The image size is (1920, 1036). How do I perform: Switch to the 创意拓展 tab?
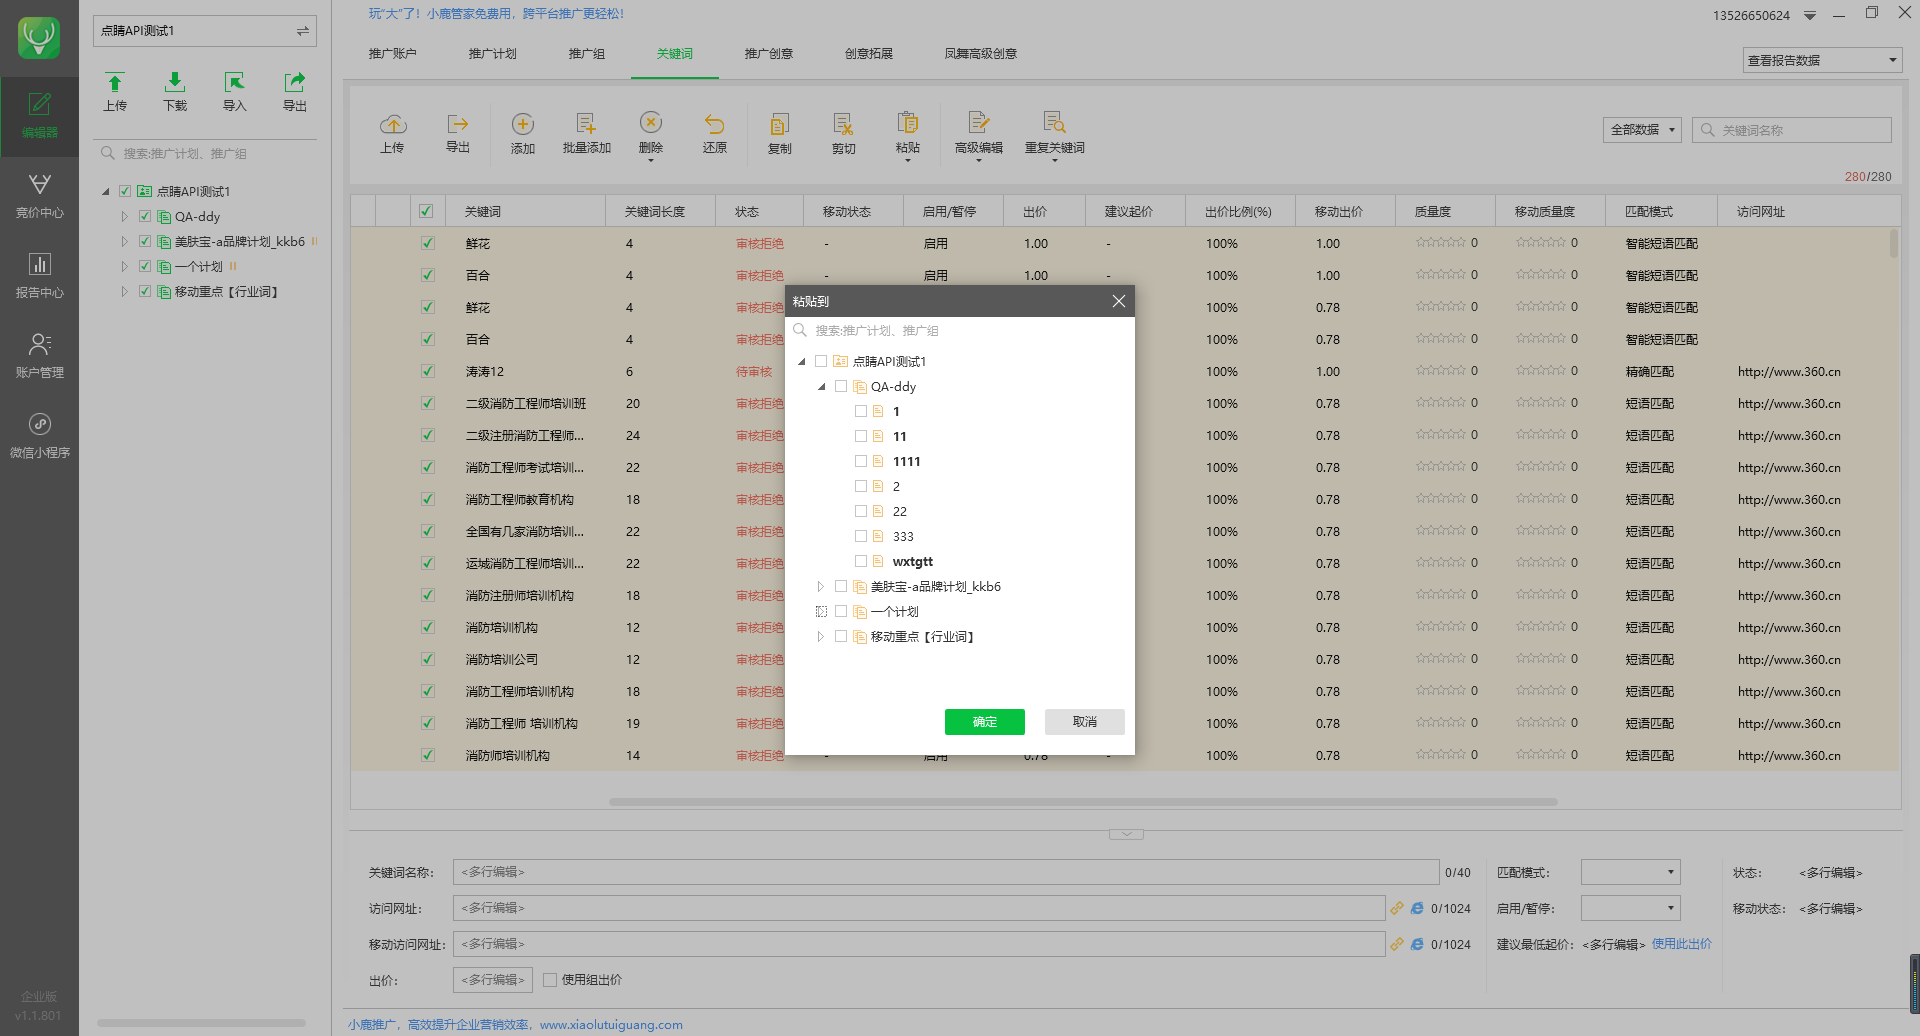pyautogui.click(x=869, y=54)
